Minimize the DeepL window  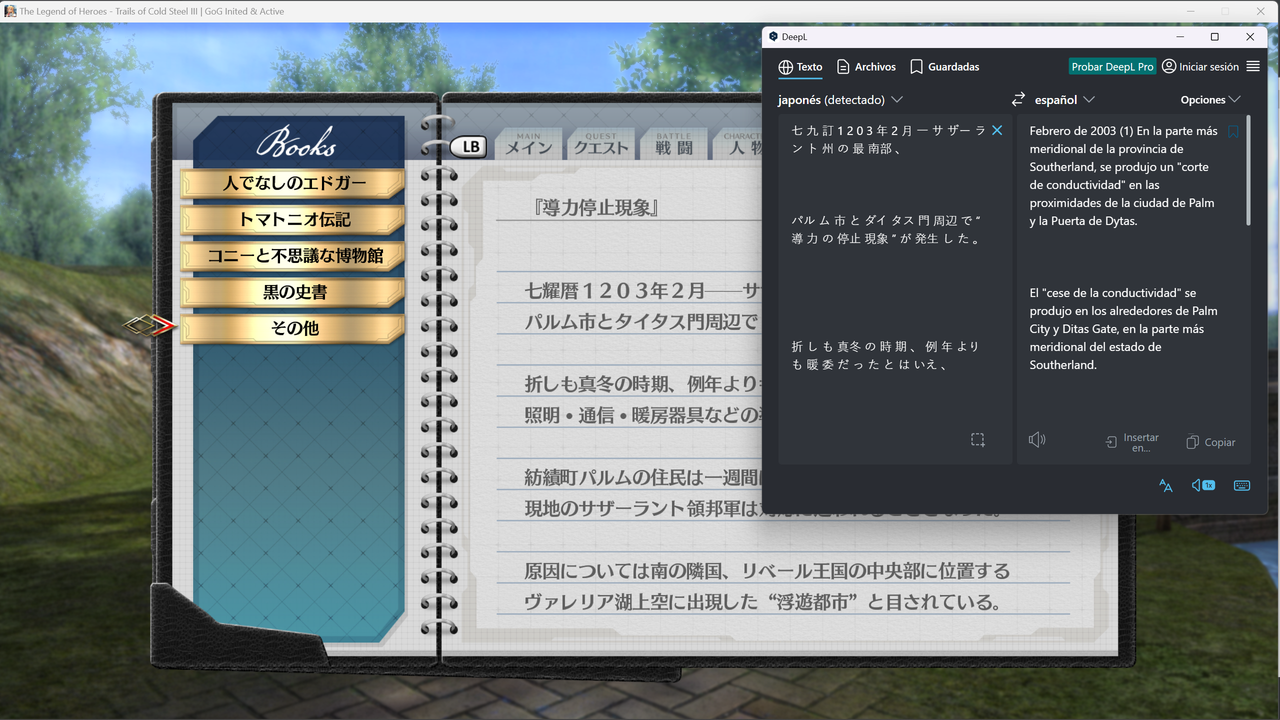(1179, 37)
